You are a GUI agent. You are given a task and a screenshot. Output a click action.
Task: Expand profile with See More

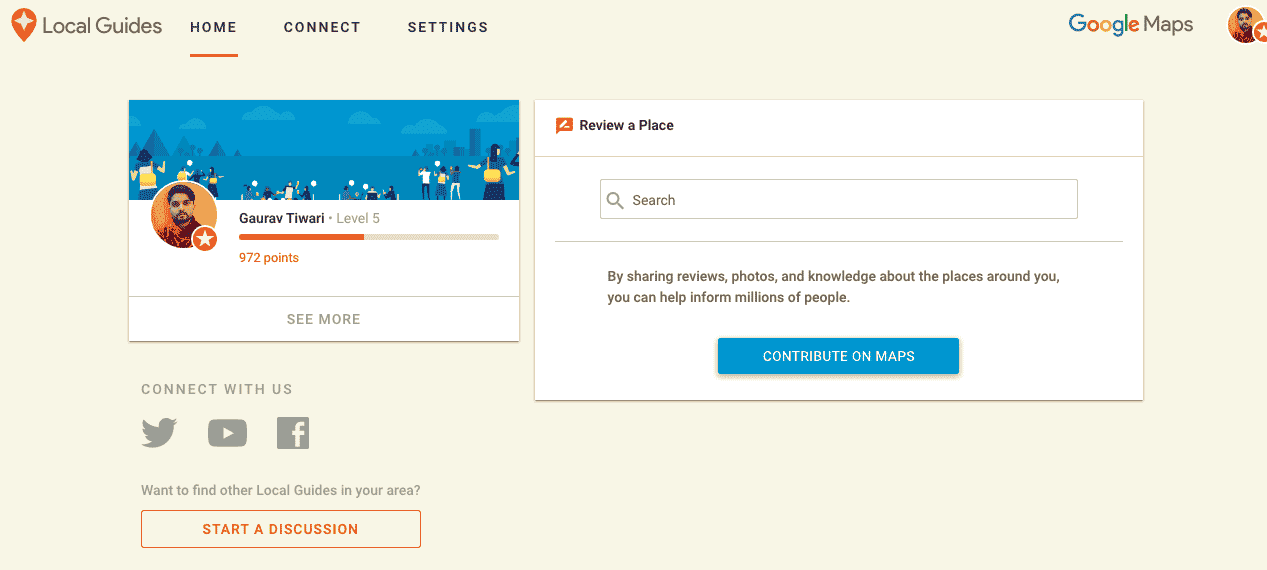point(323,319)
